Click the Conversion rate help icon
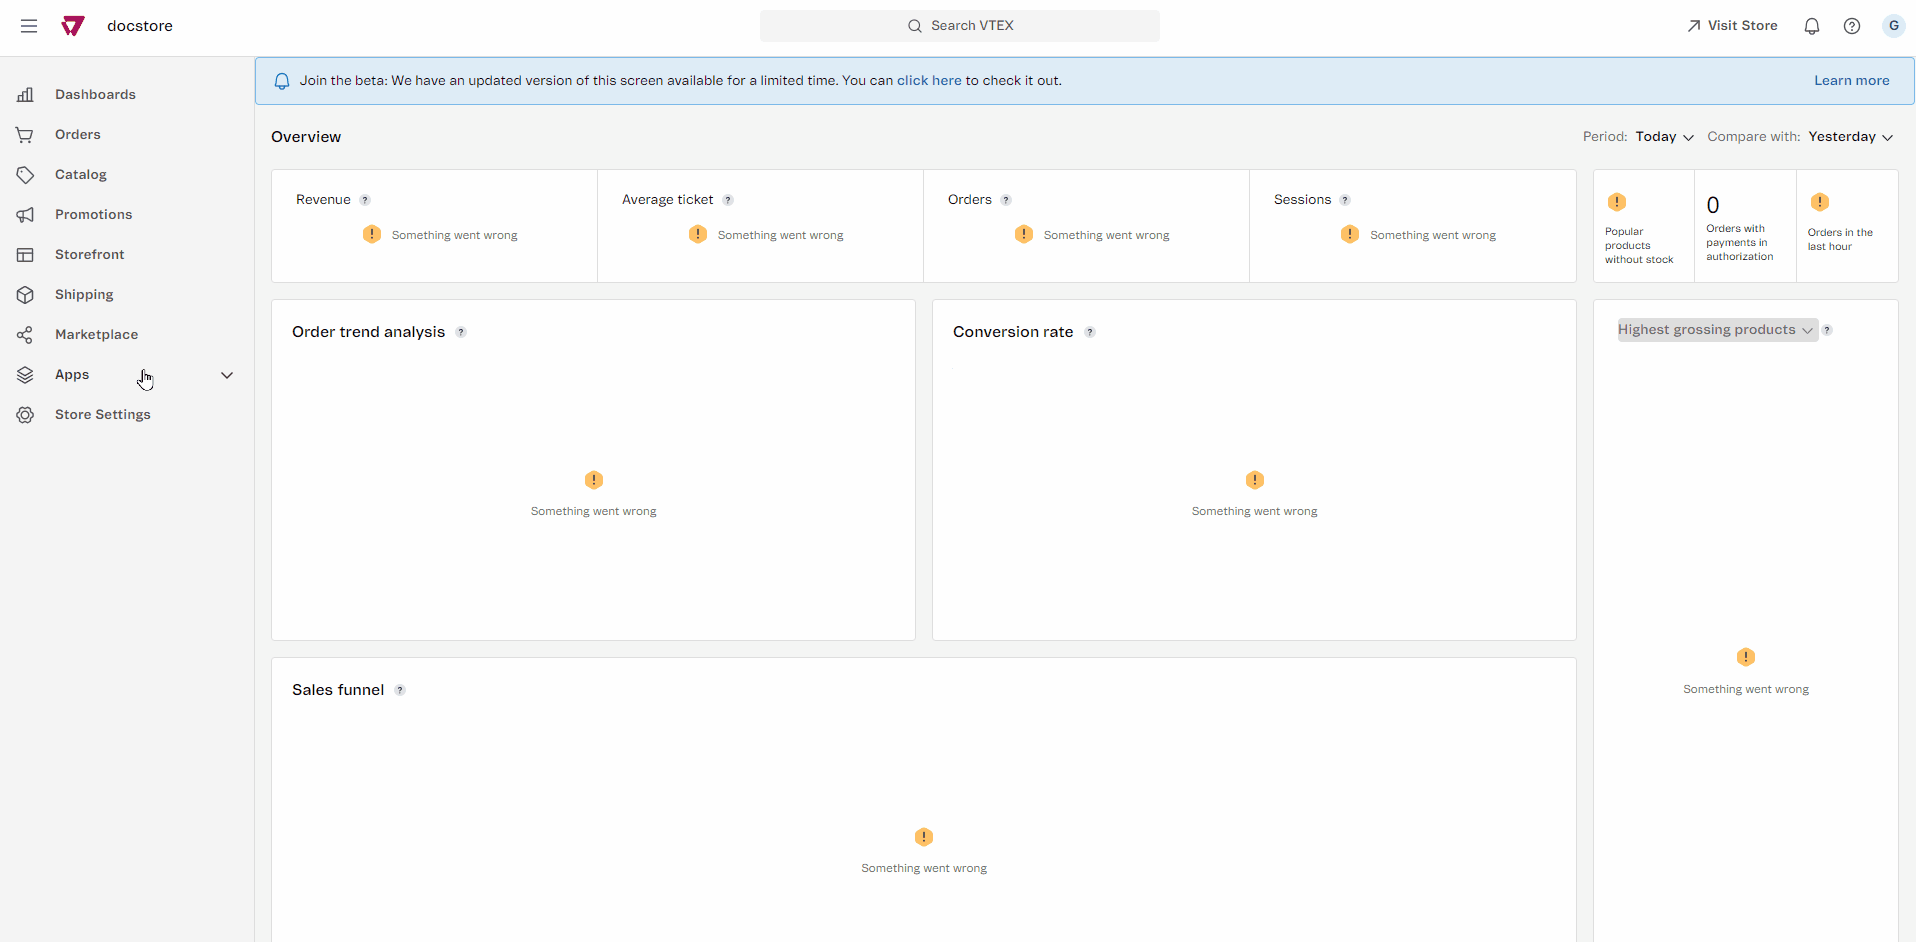This screenshot has height=942, width=1916. [1090, 332]
